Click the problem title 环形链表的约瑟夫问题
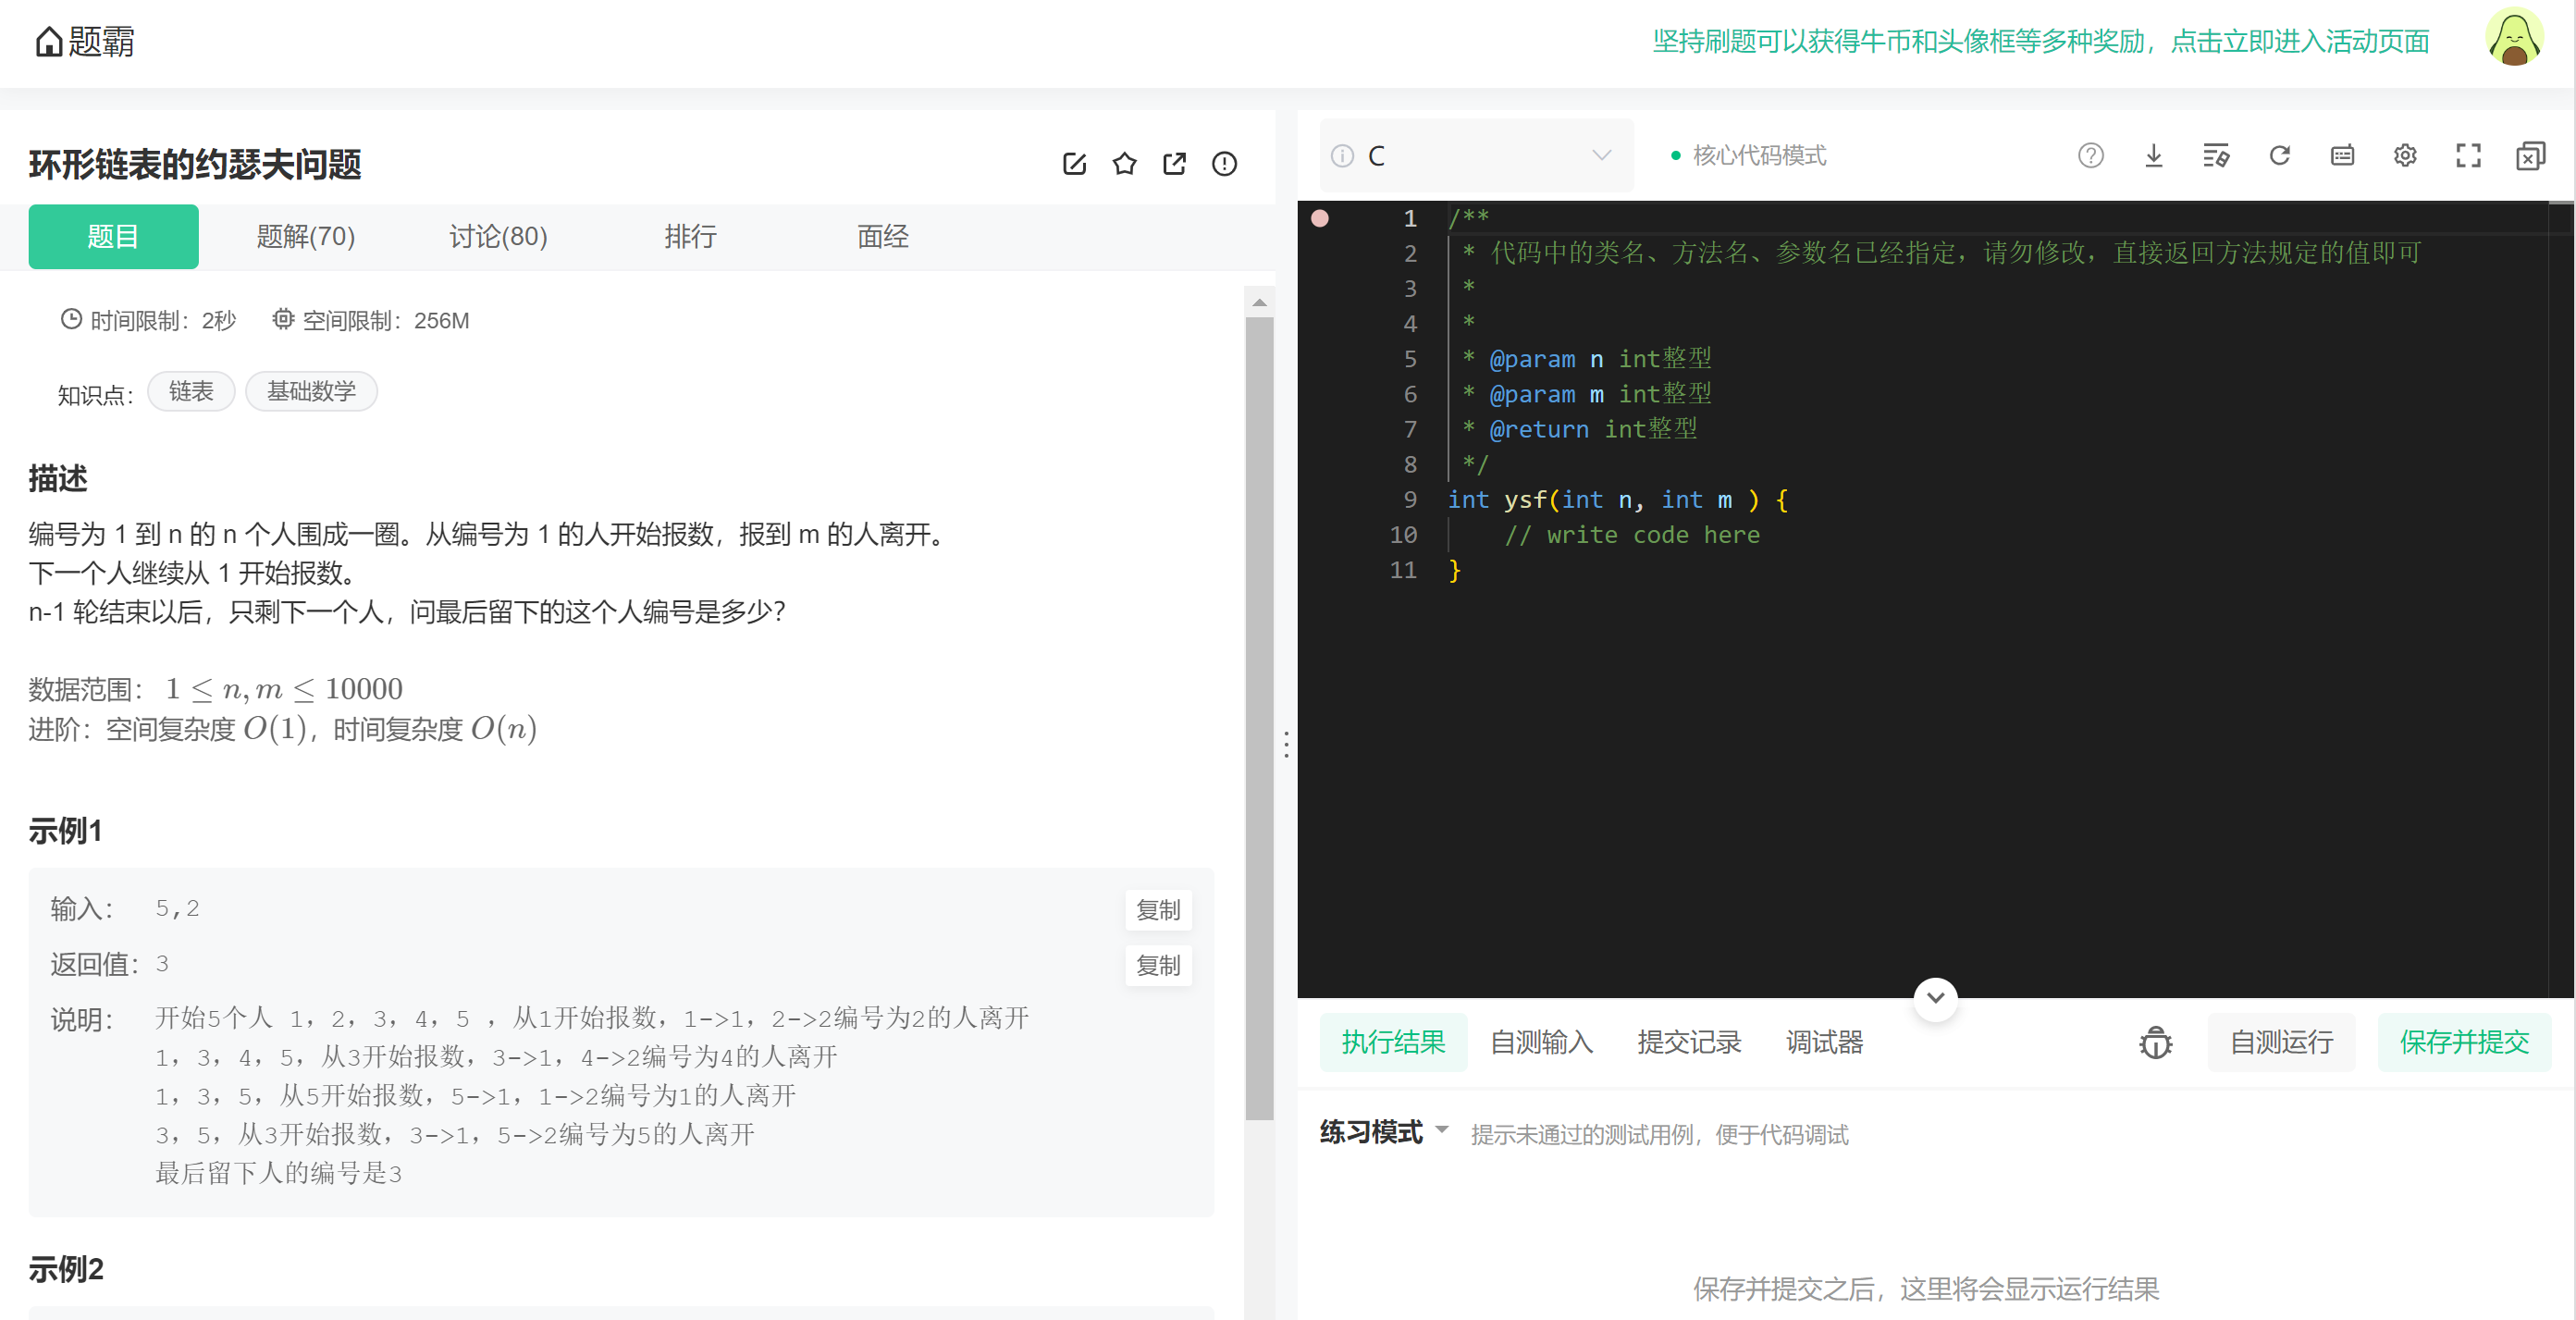This screenshot has height=1320, width=2576. click(195, 165)
